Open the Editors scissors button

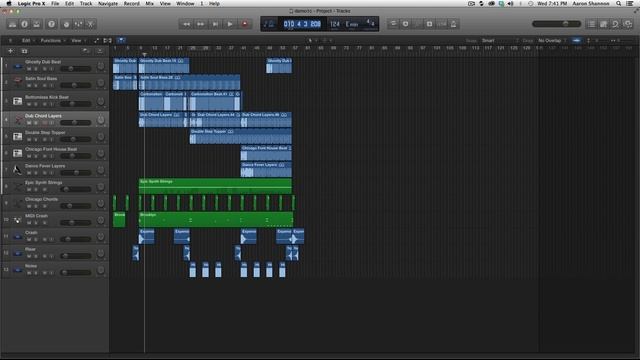[x=91, y=24]
